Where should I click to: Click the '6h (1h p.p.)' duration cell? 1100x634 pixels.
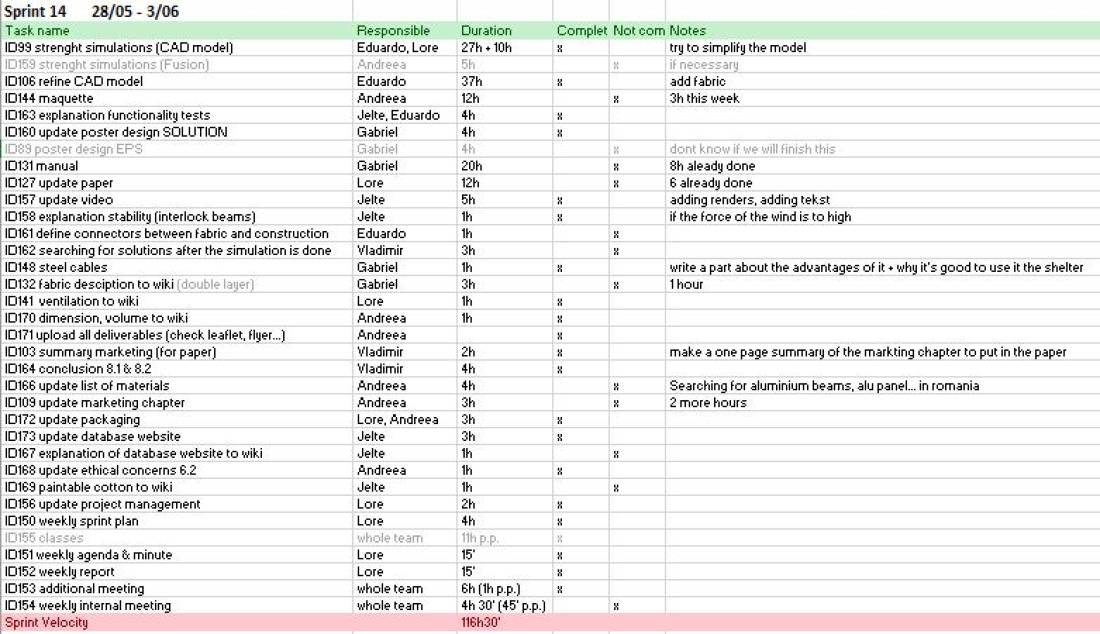(x=491, y=589)
